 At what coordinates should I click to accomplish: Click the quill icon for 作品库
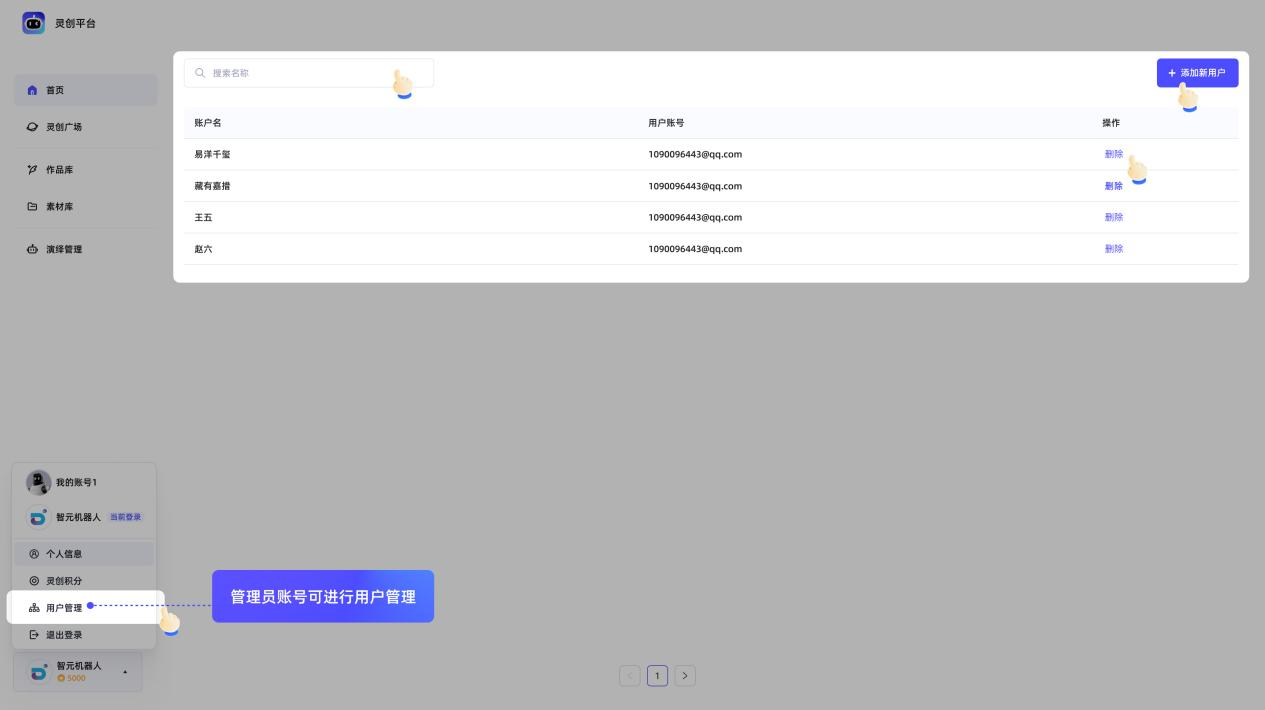point(33,170)
